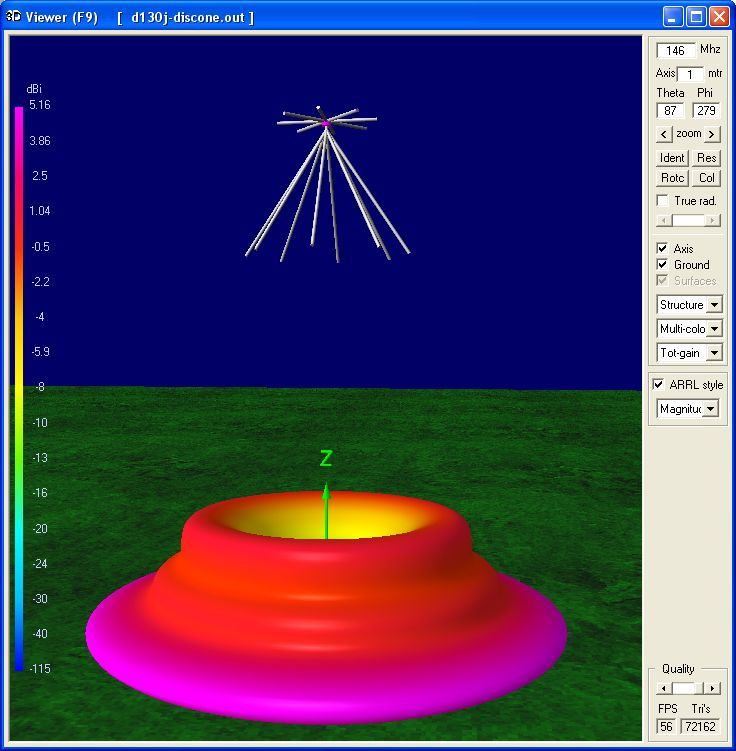
Task: Toggle the ARRL style checkbox
Action: click(659, 385)
